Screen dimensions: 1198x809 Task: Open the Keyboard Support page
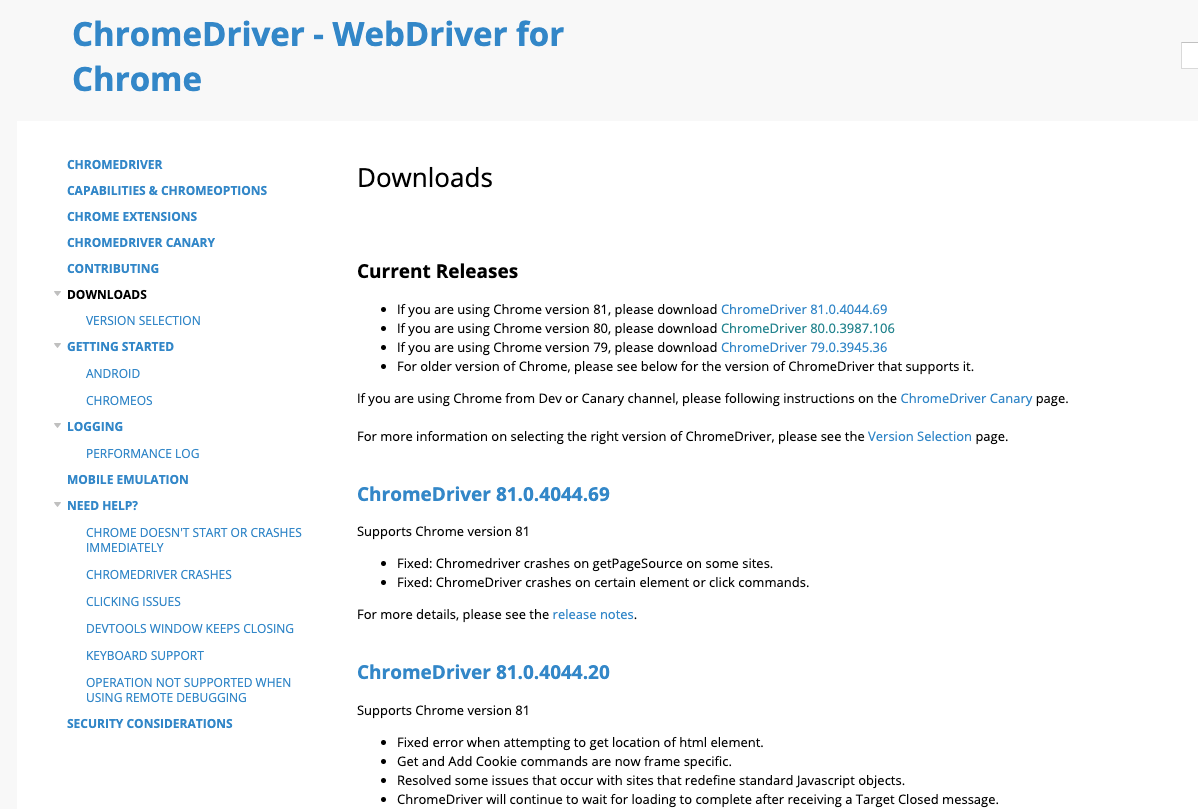pyautogui.click(x=144, y=655)
